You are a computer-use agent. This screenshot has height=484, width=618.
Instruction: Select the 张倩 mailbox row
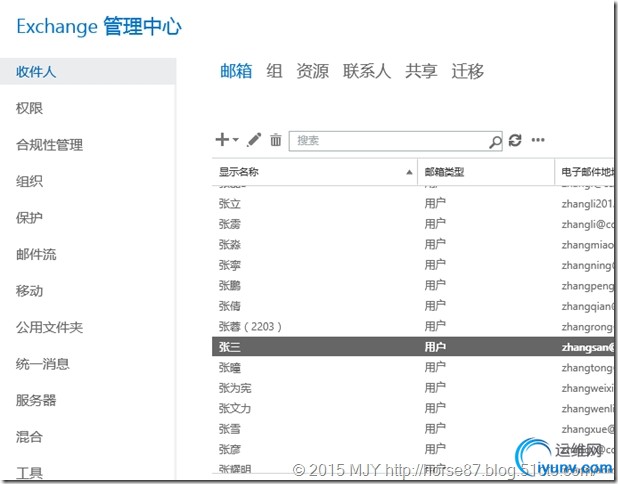[x=413, y=306]
